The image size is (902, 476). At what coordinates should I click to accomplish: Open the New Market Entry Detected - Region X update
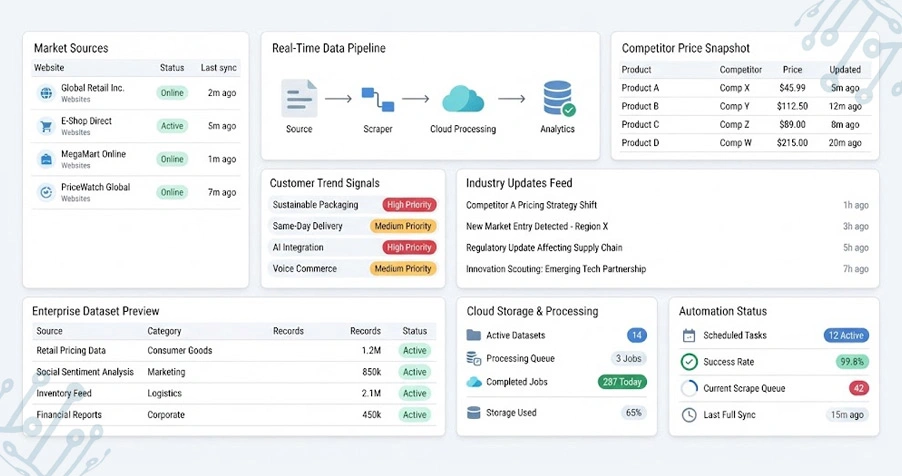[537, 226]
